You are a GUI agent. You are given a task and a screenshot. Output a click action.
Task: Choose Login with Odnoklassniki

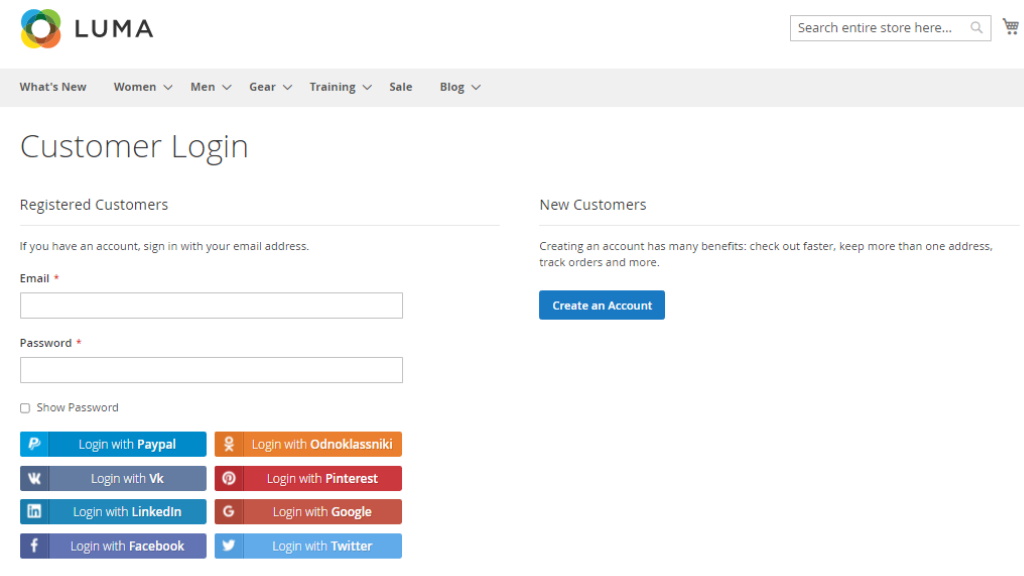tap(308, 444)
